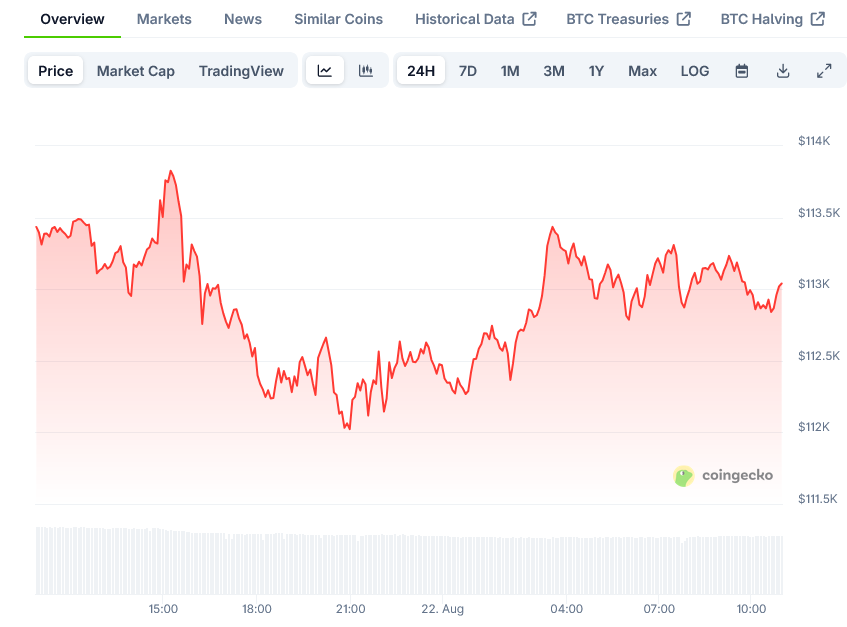Select the 1M time range

tap(510, 71)
